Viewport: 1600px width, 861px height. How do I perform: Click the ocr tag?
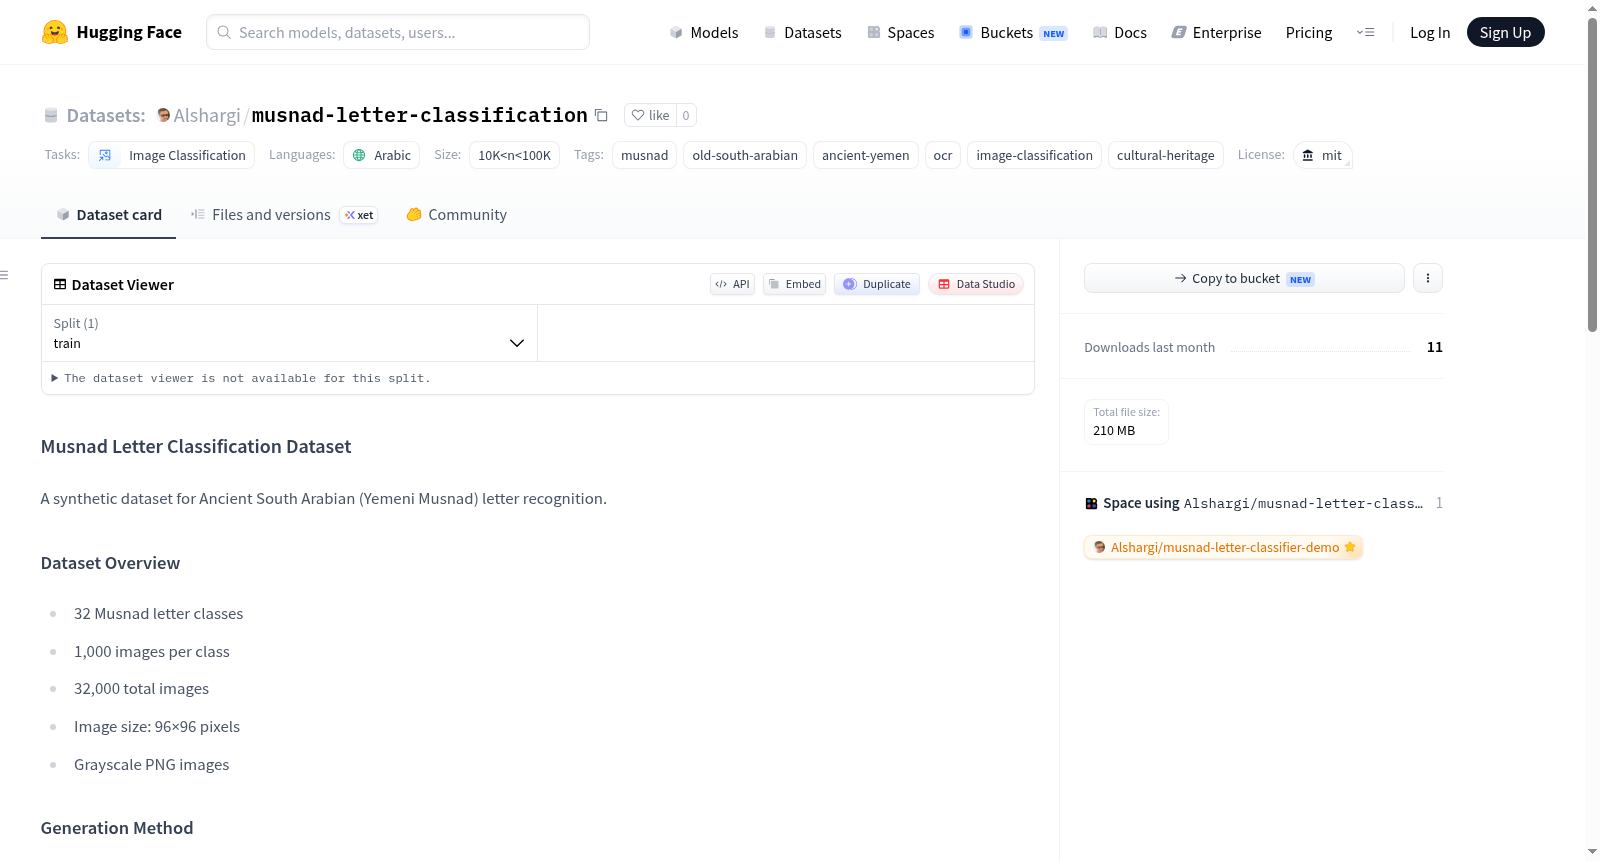tap(943, 155)
